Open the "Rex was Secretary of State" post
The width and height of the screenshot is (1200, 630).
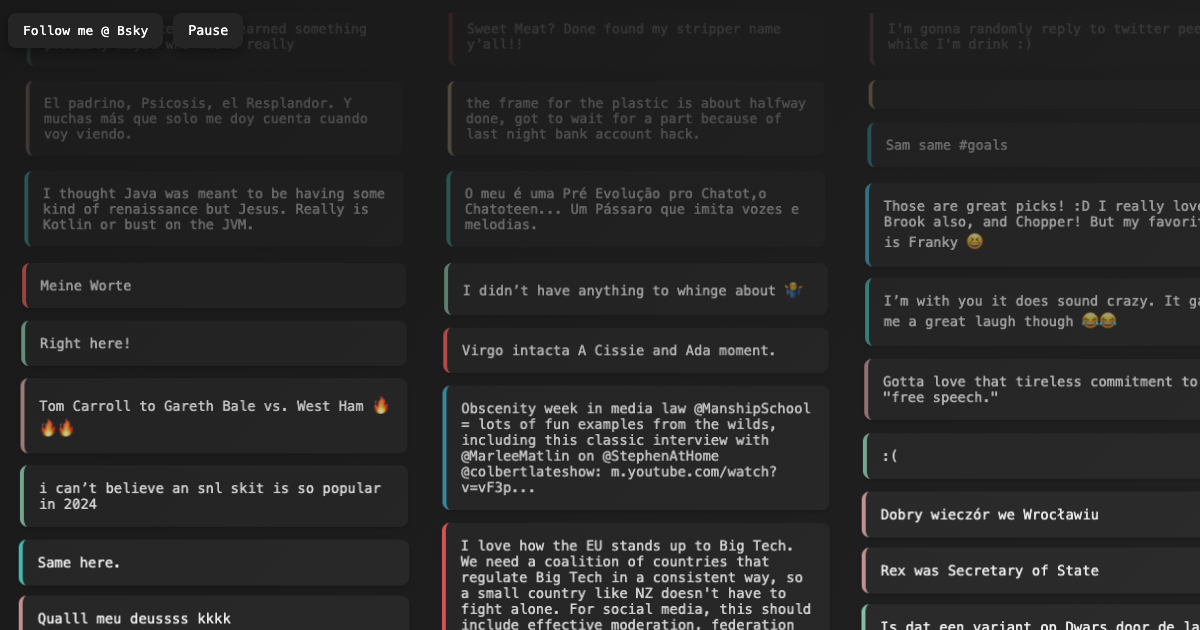pyautogui.click(x=1030, y=571)
